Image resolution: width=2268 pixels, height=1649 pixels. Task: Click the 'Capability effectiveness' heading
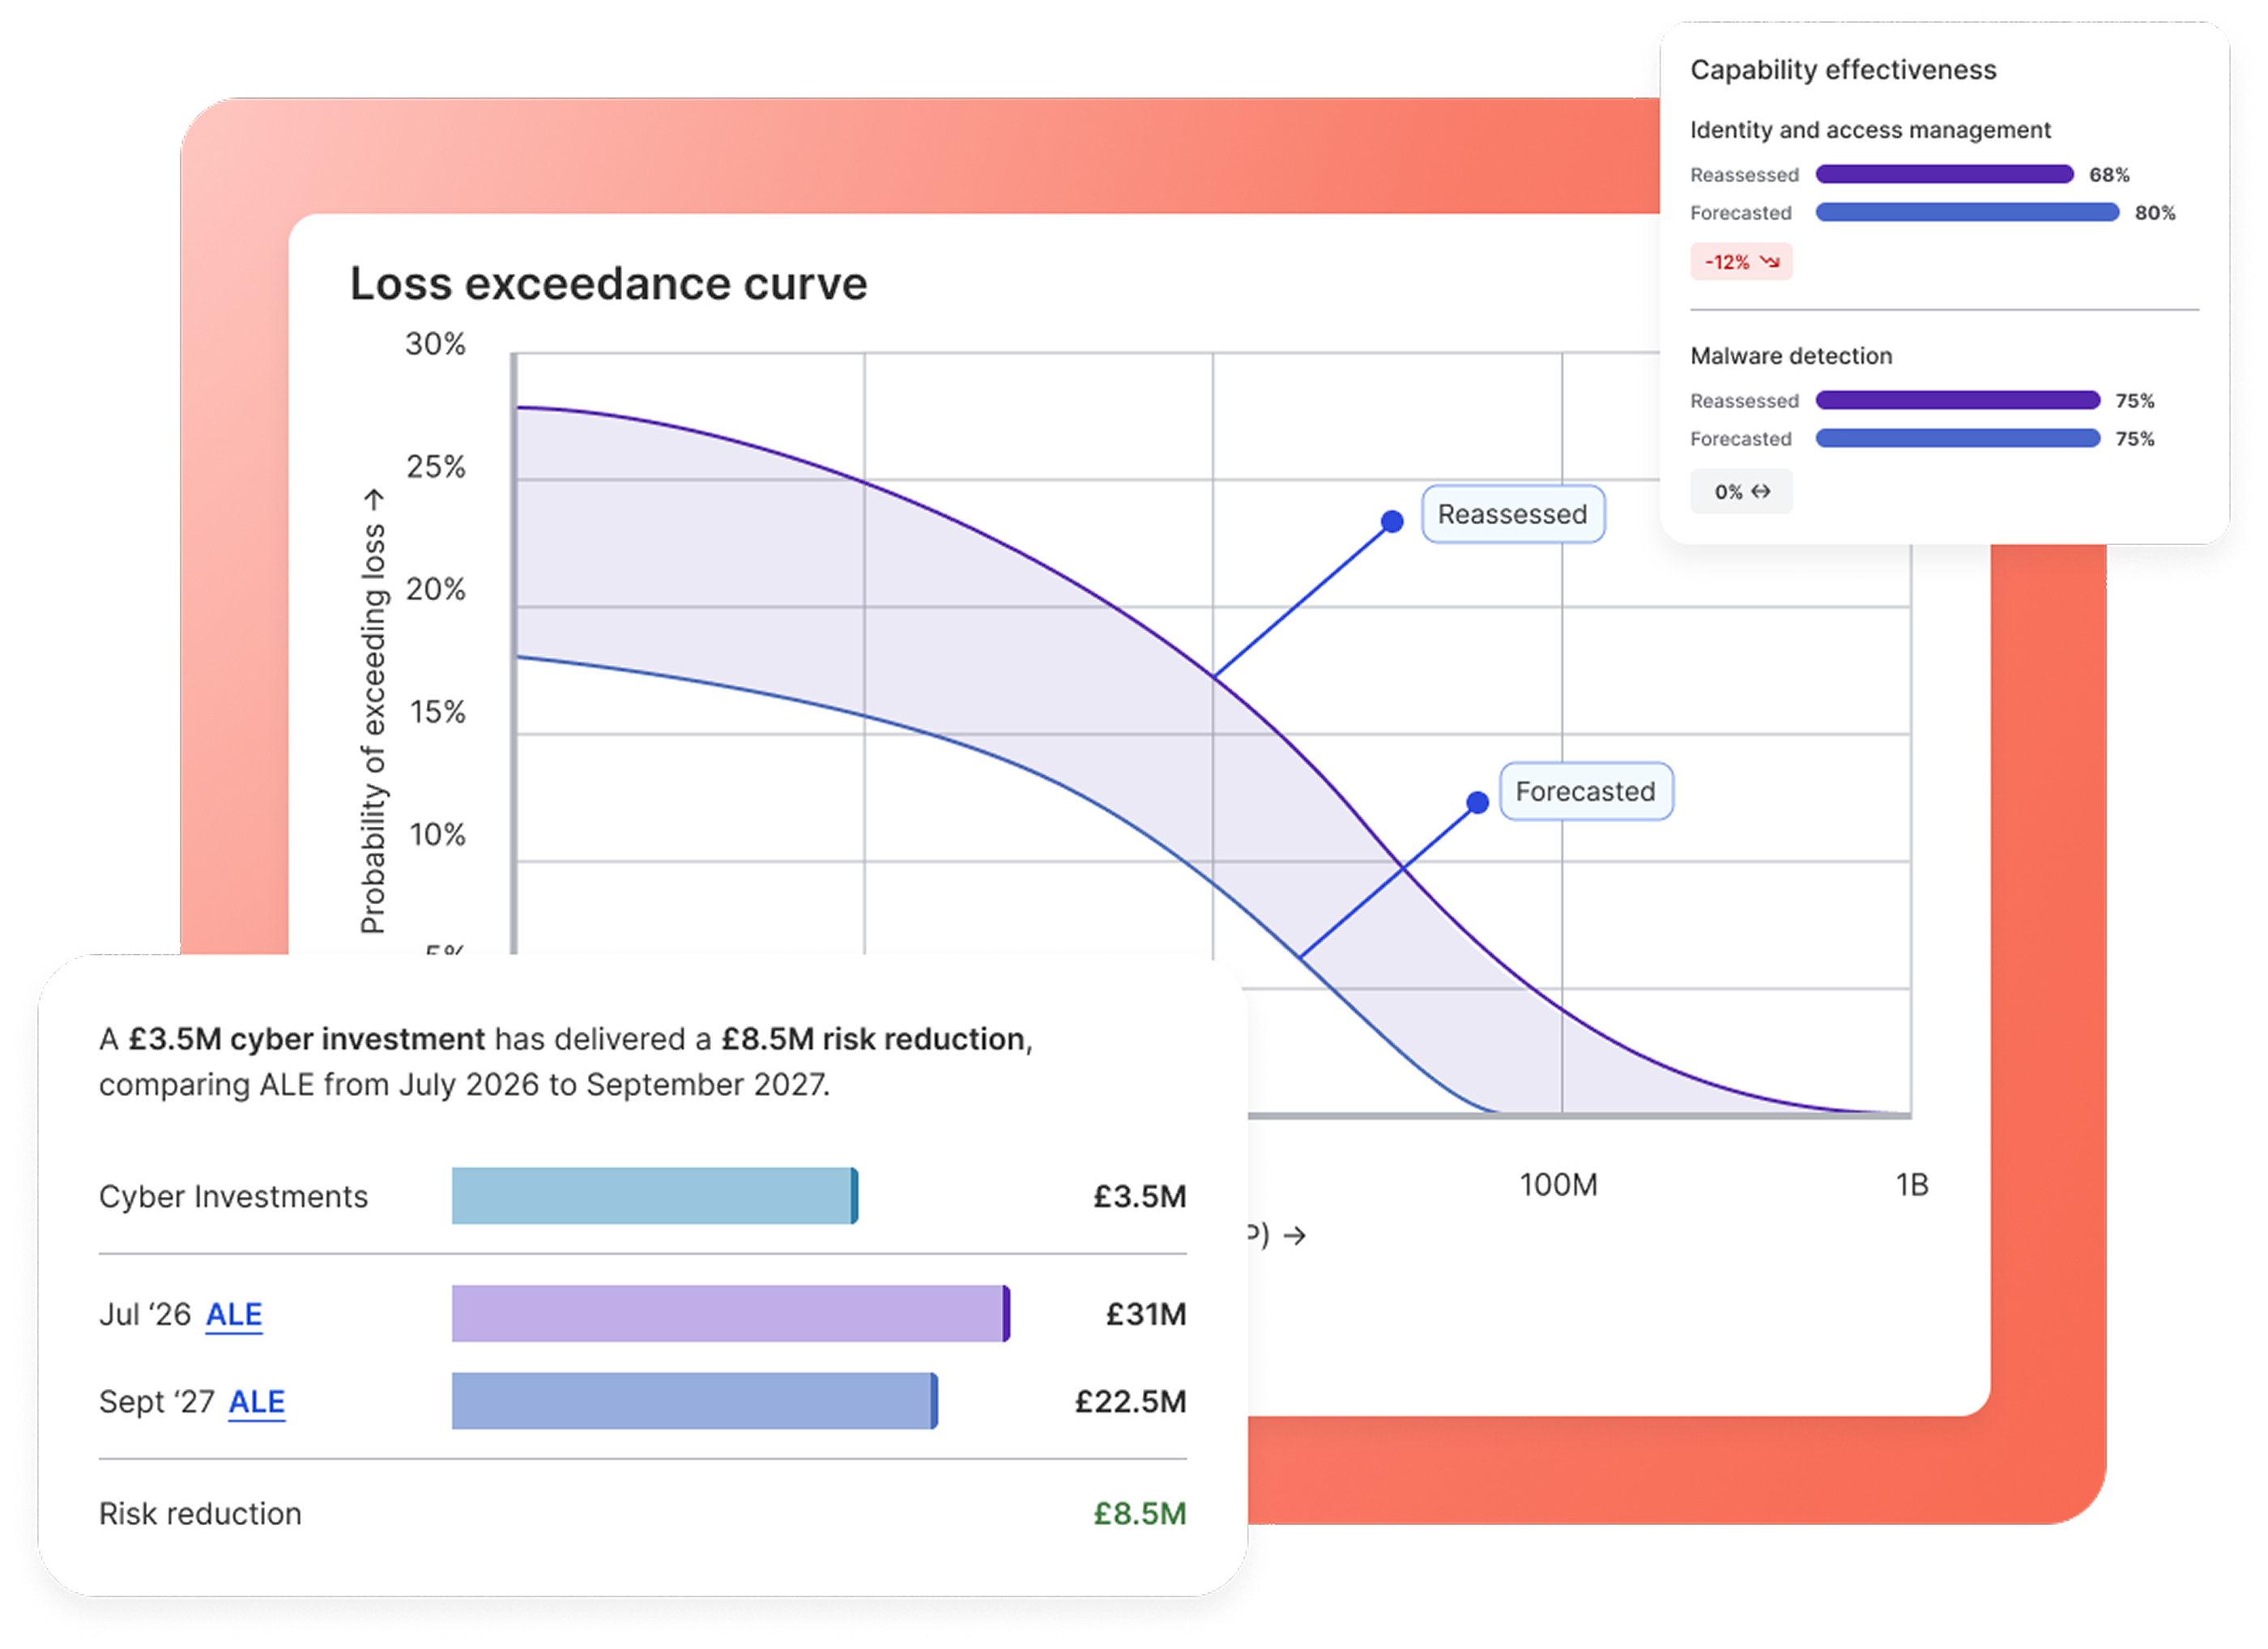pos(1843,70)
